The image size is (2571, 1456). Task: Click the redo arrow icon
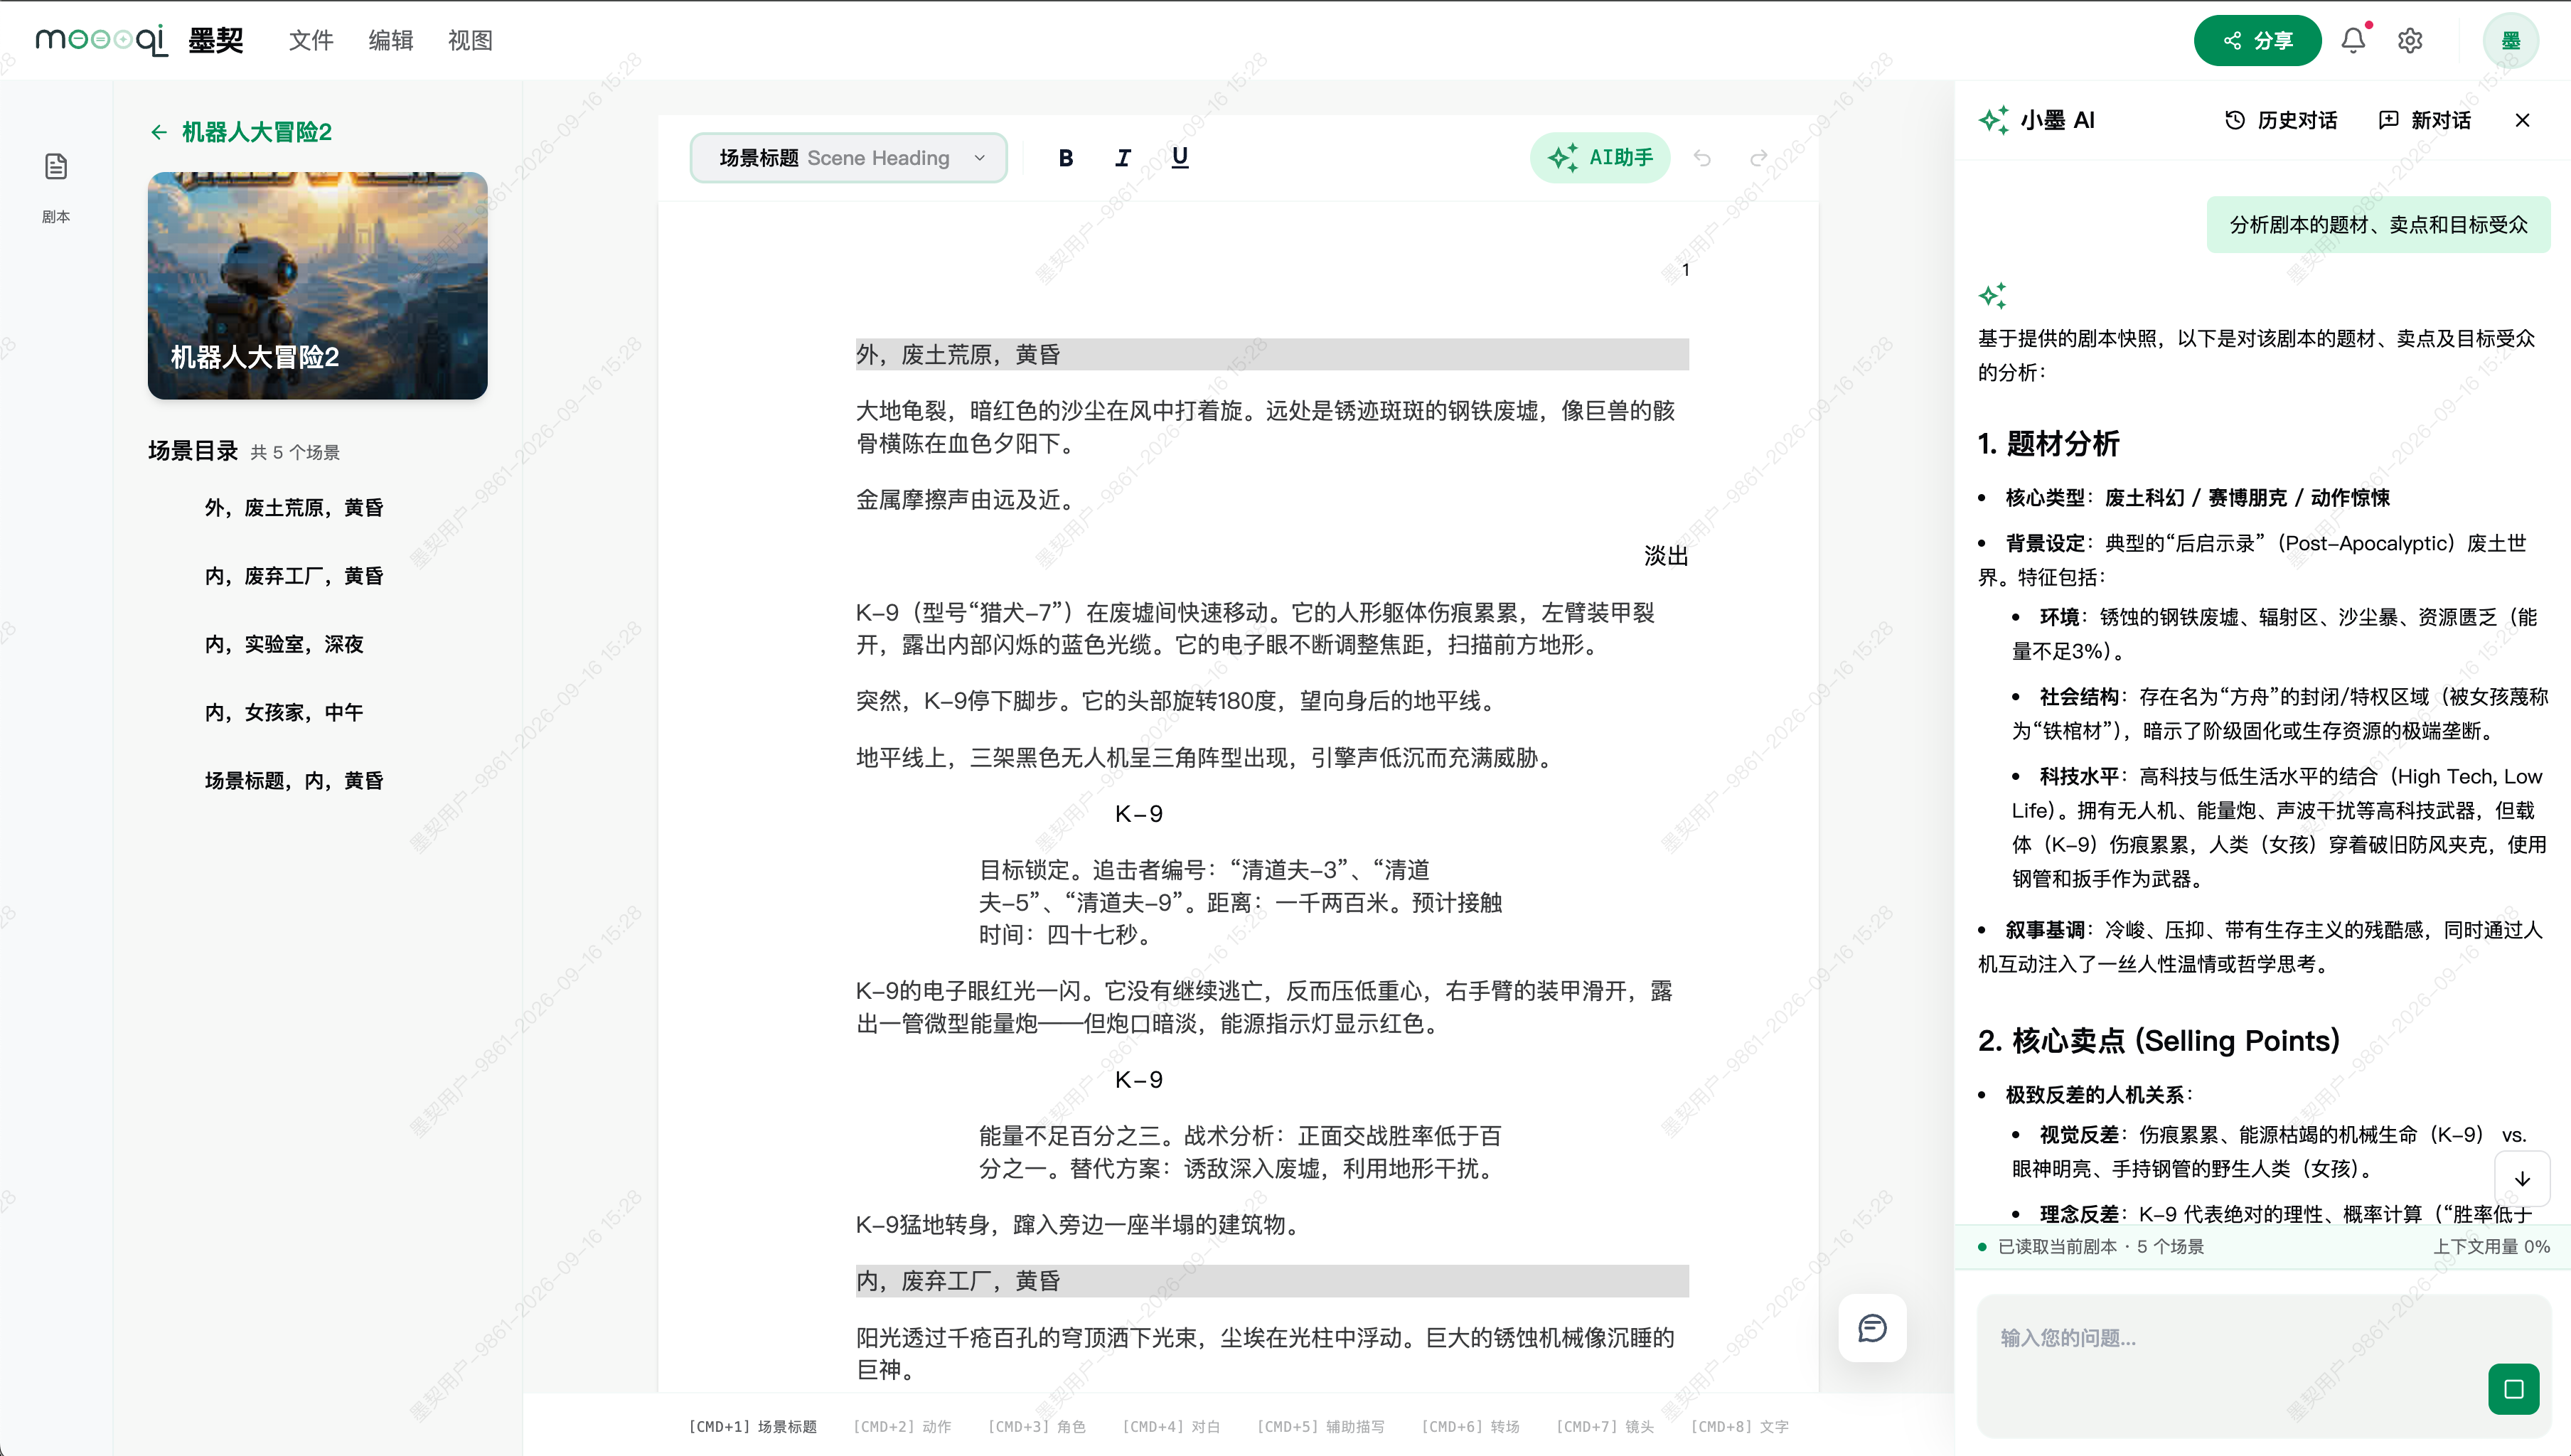click(1758, 158)
